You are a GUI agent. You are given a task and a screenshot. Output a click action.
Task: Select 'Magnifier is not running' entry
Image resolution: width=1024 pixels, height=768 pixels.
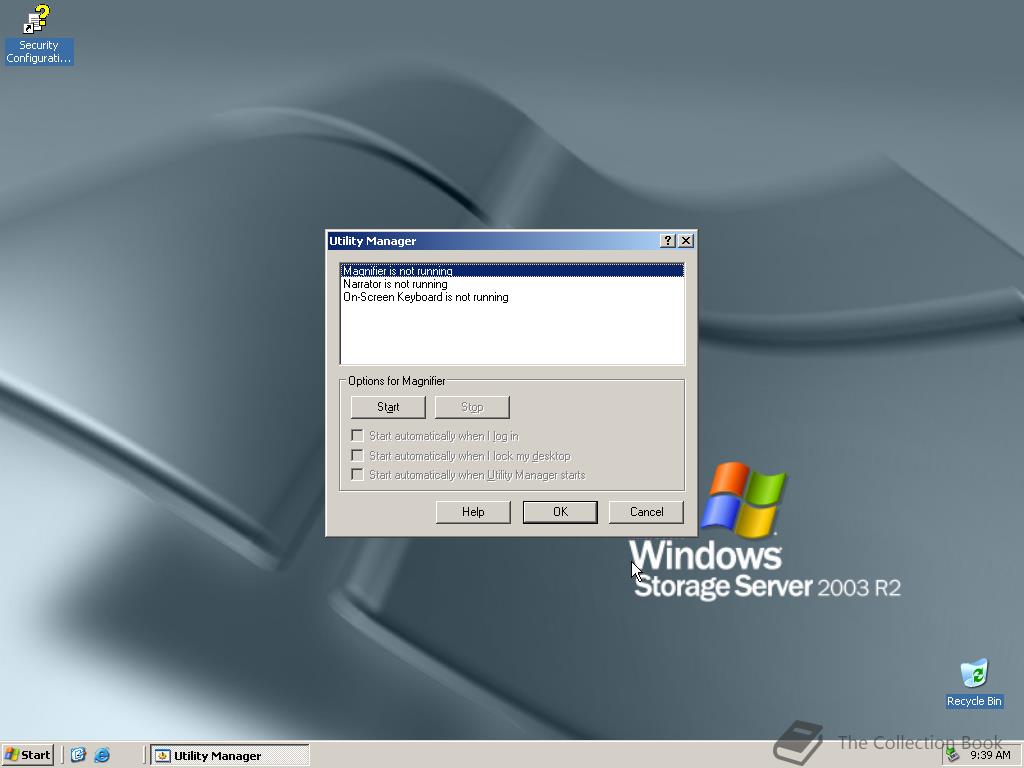coord(512,270)
